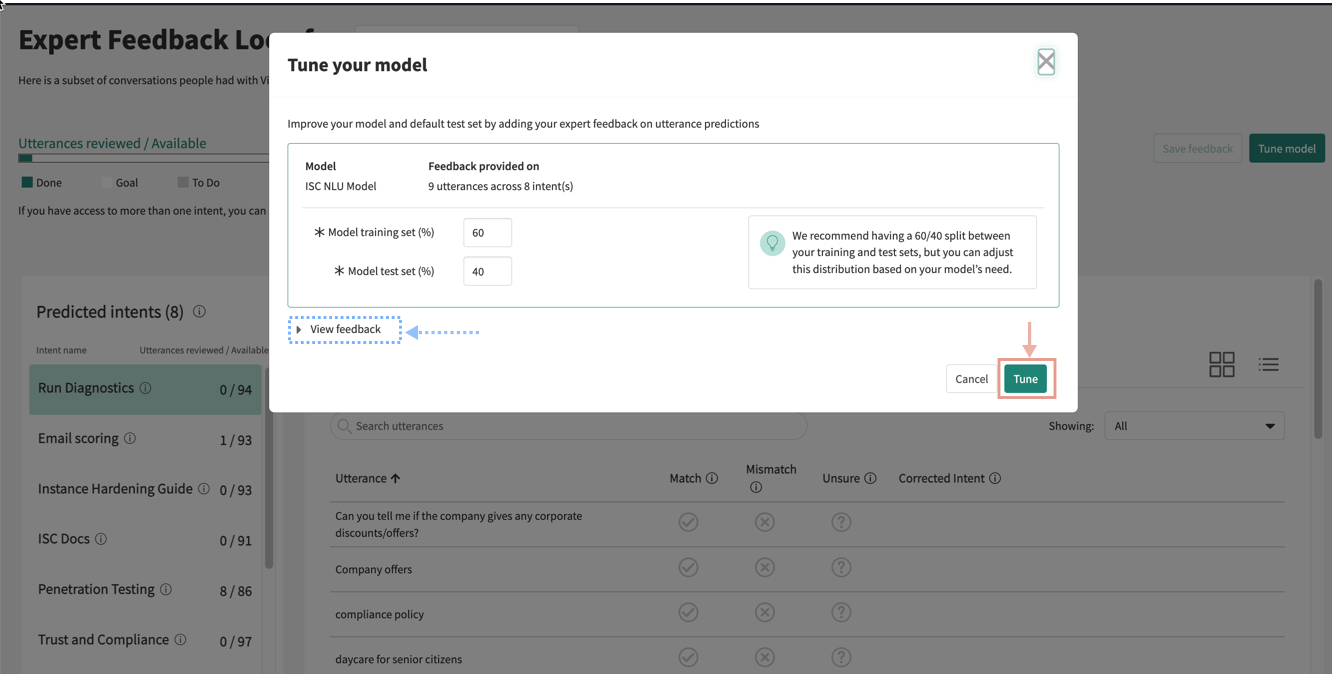Click info icon next to Penetration Testing

[x=166, y=589]
